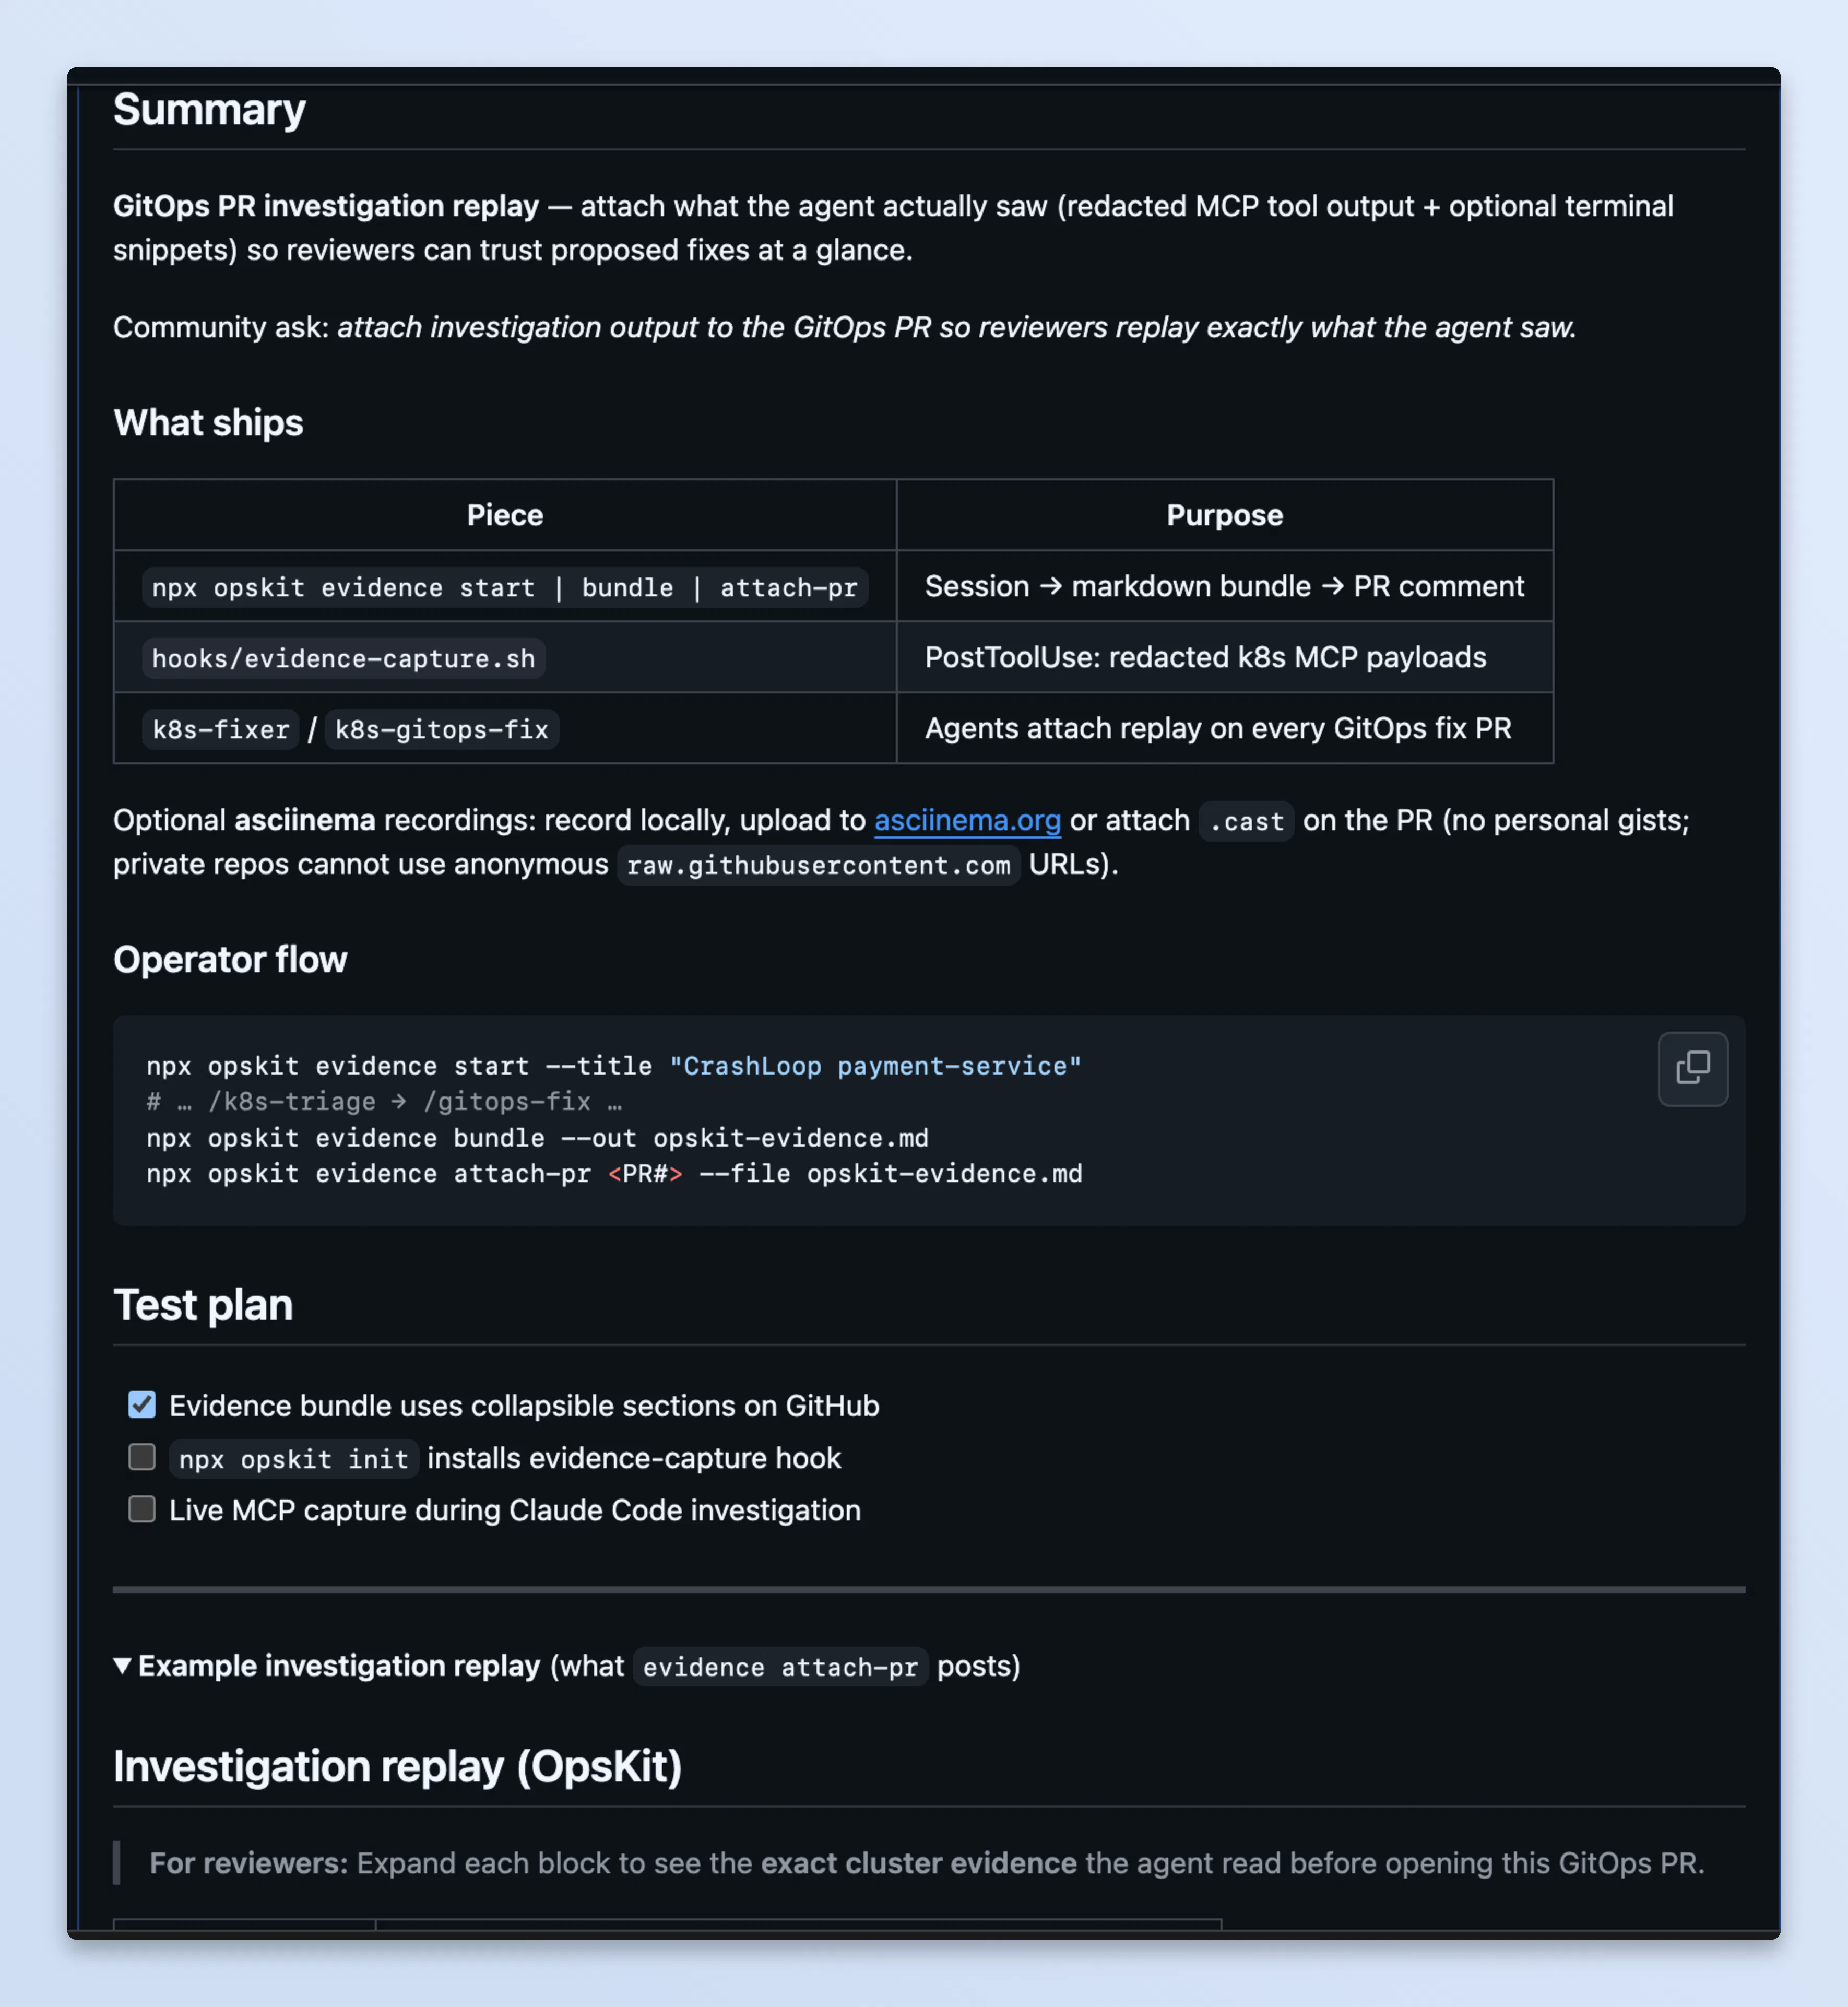The height and width of the screenshot is (2007, 1848).
Task: Click the For reviewers blockquote text
Action: [927, 1863]
